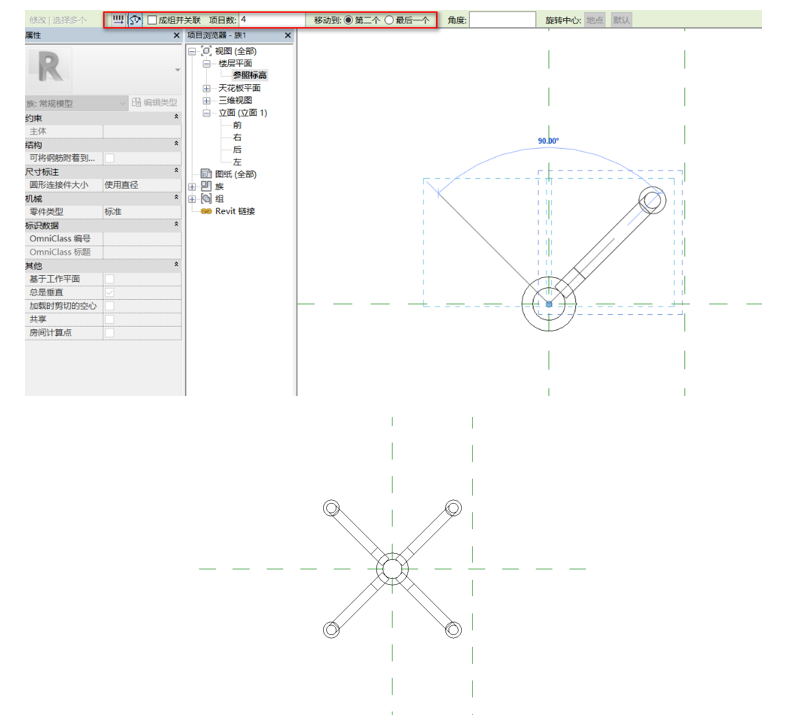Select 天花板平面 in project browser
Viewport: 797px width, 722px height.
pyautogui.click(x=239, y=88)
